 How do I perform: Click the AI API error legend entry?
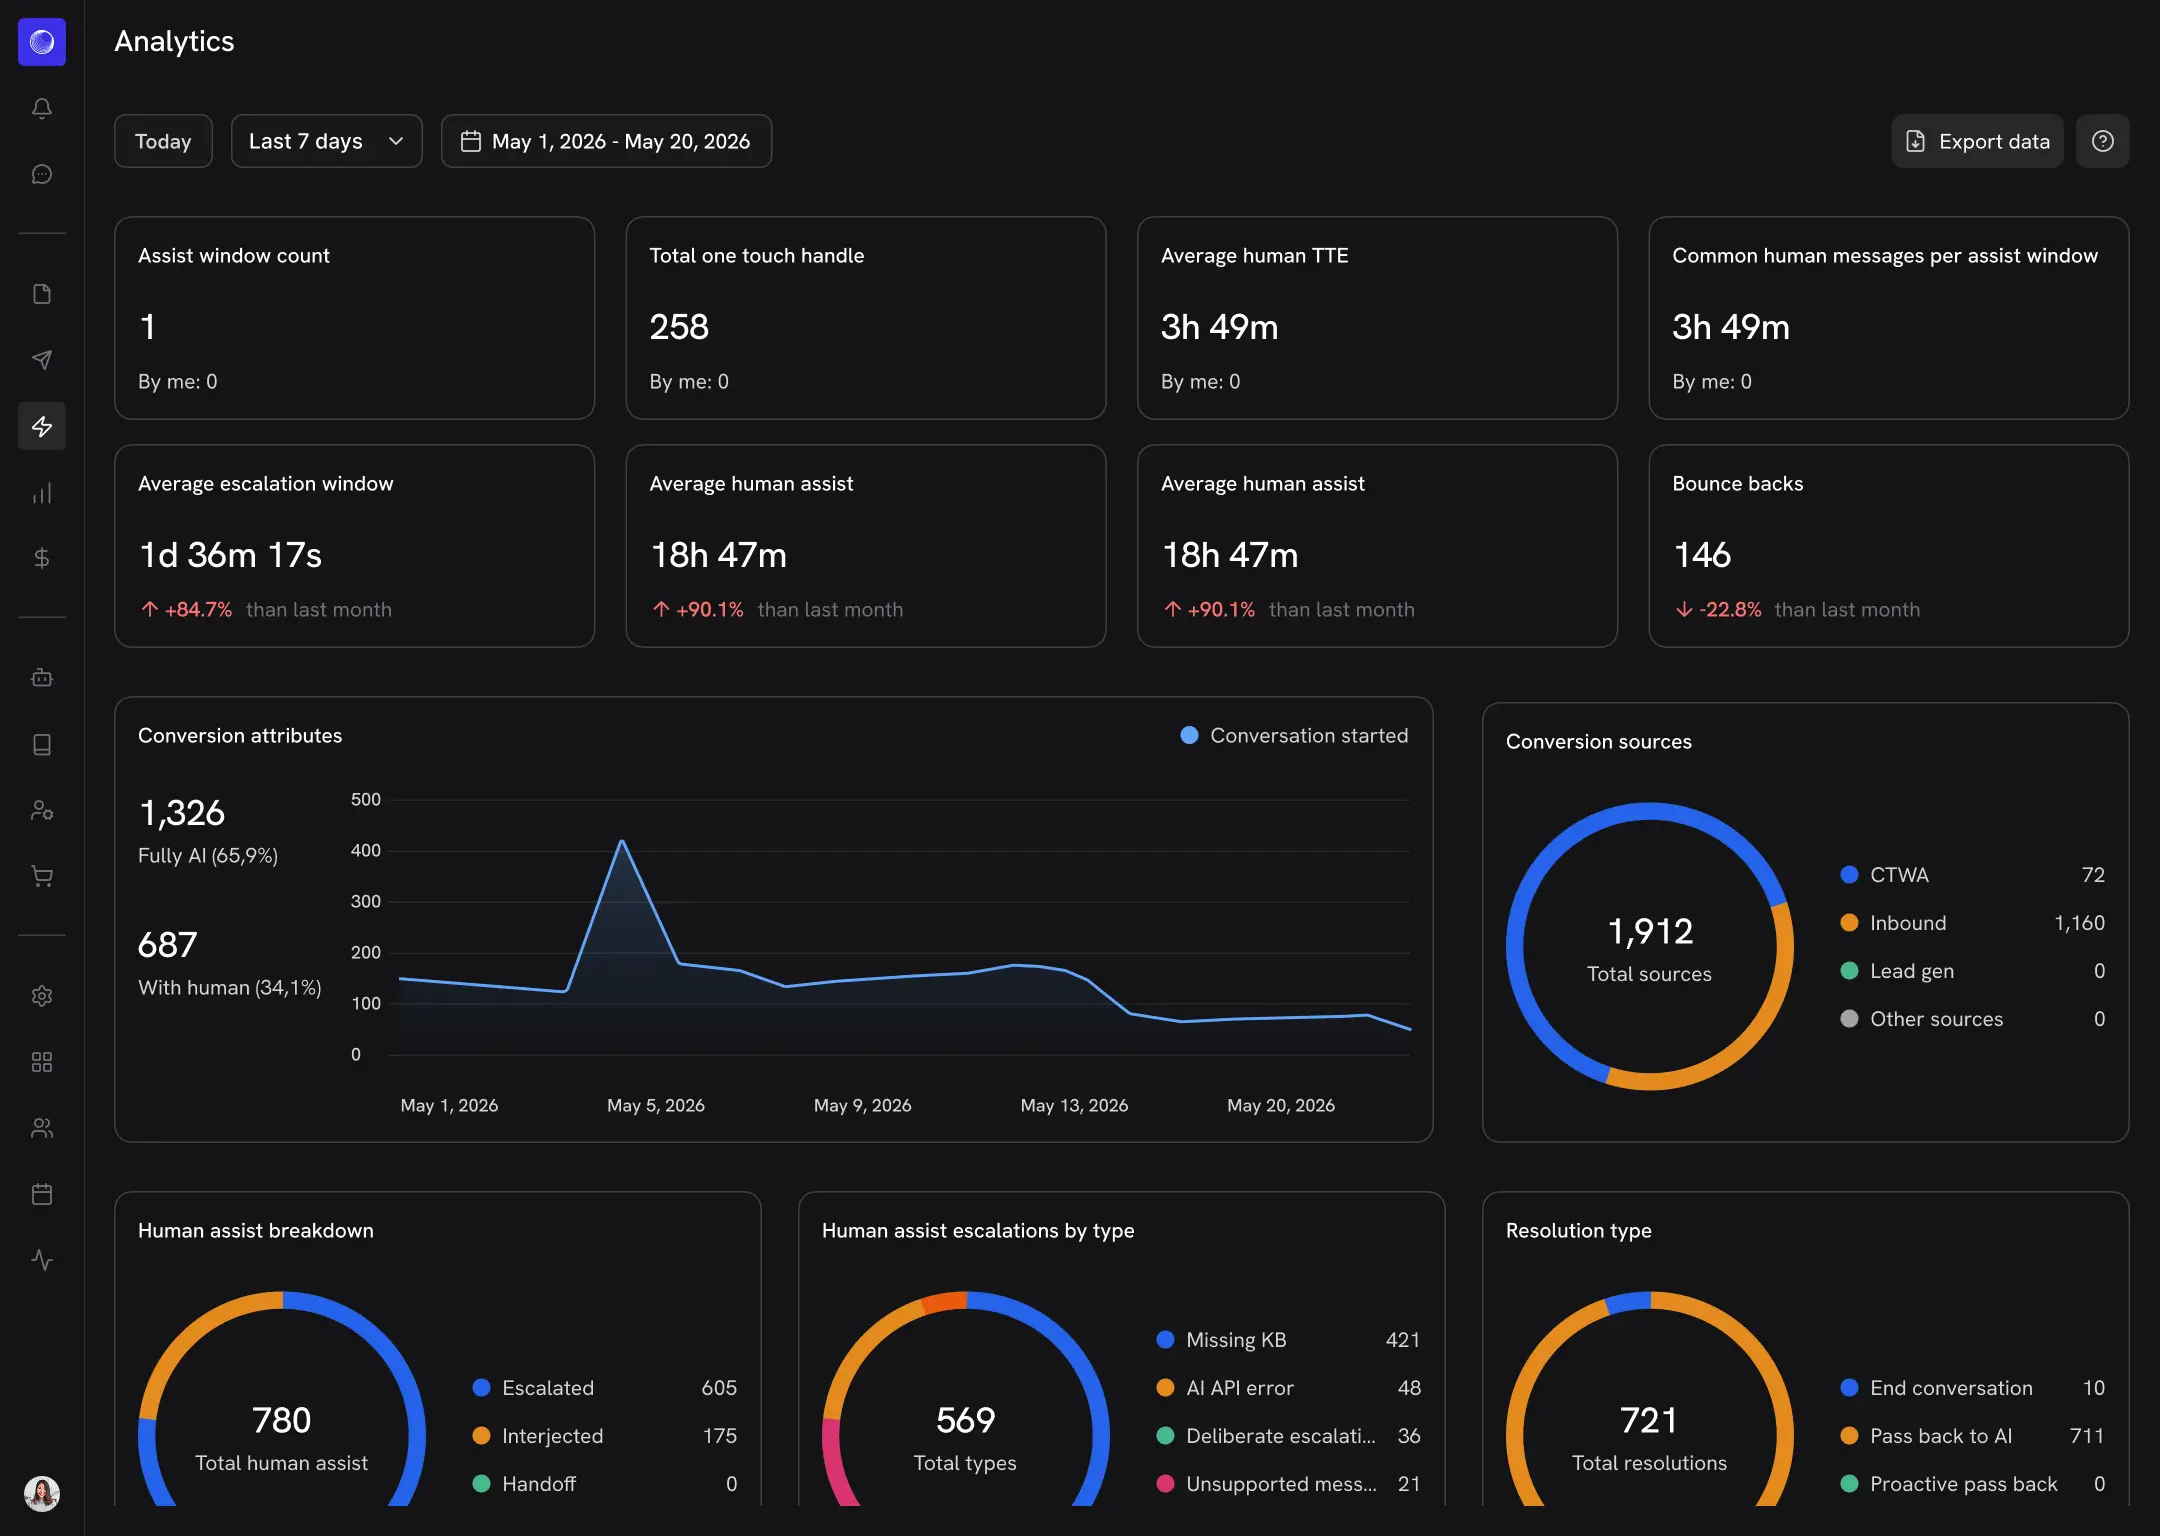tap(1288, 1388)
